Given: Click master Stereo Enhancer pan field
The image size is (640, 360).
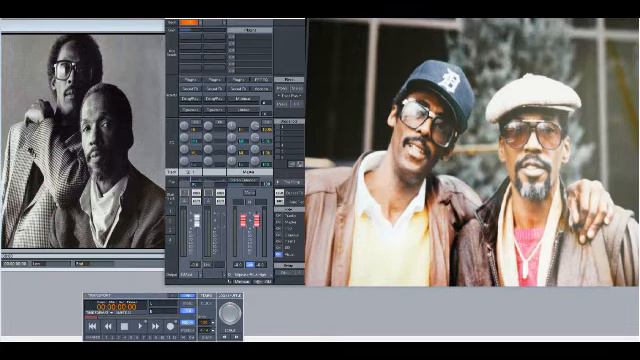Looking at the screenshot, I should pos(244,180).
